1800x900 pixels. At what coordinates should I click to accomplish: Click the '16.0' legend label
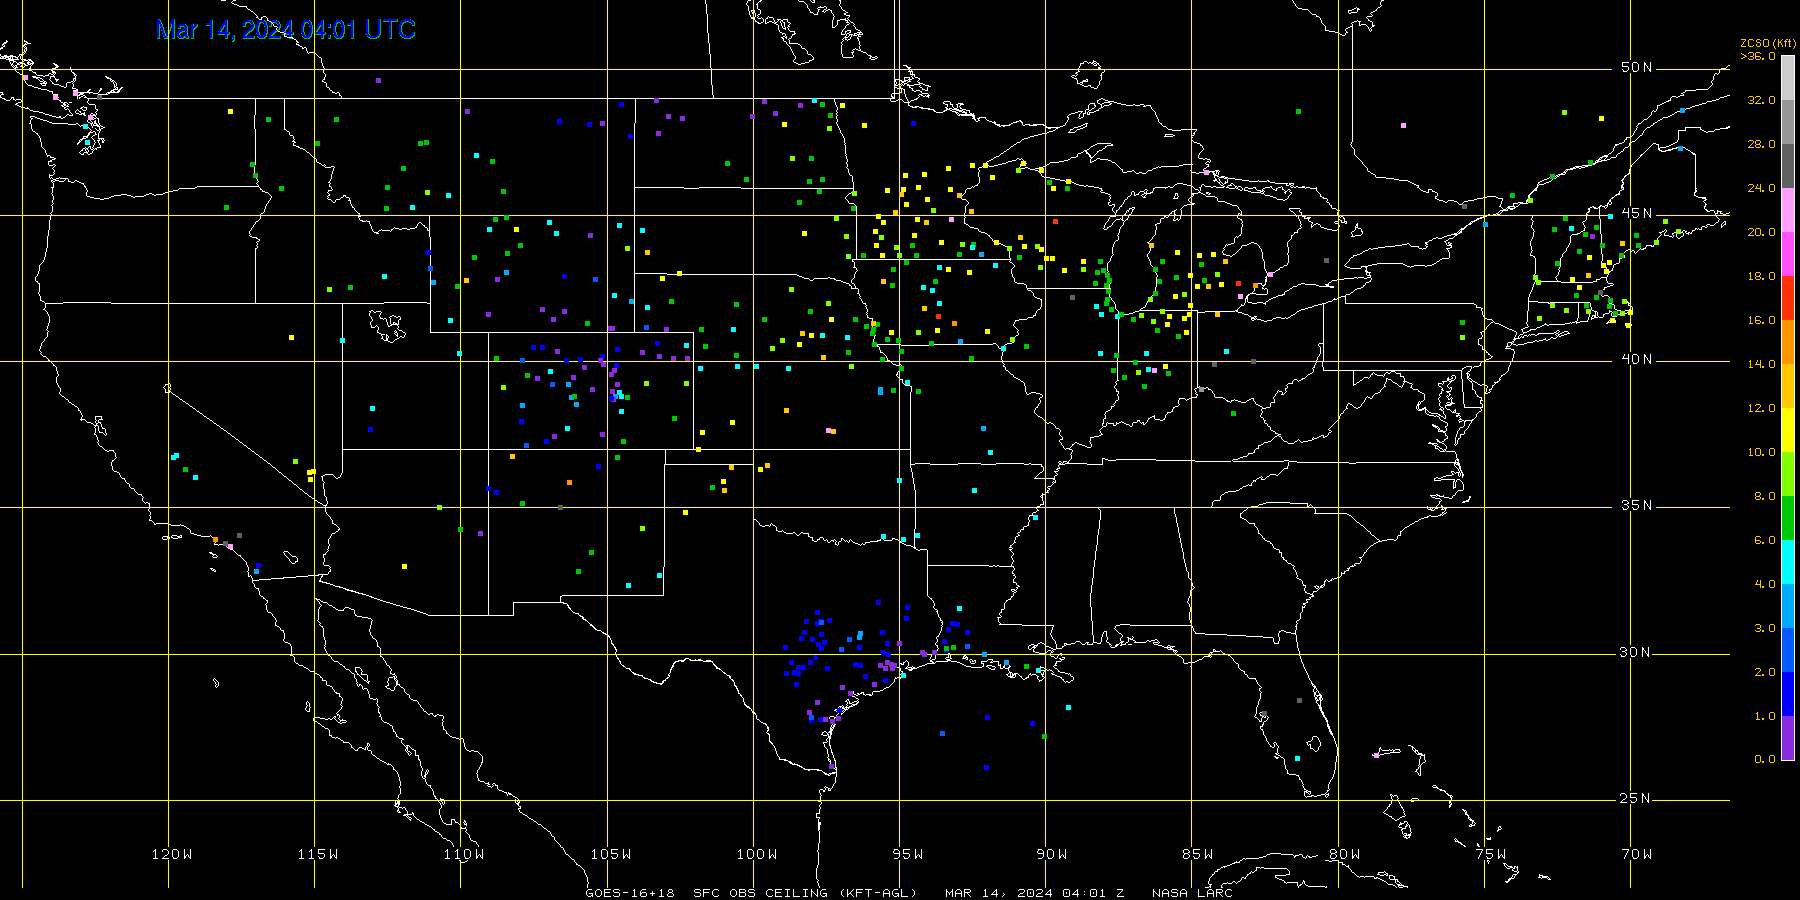coord(1762,320)
